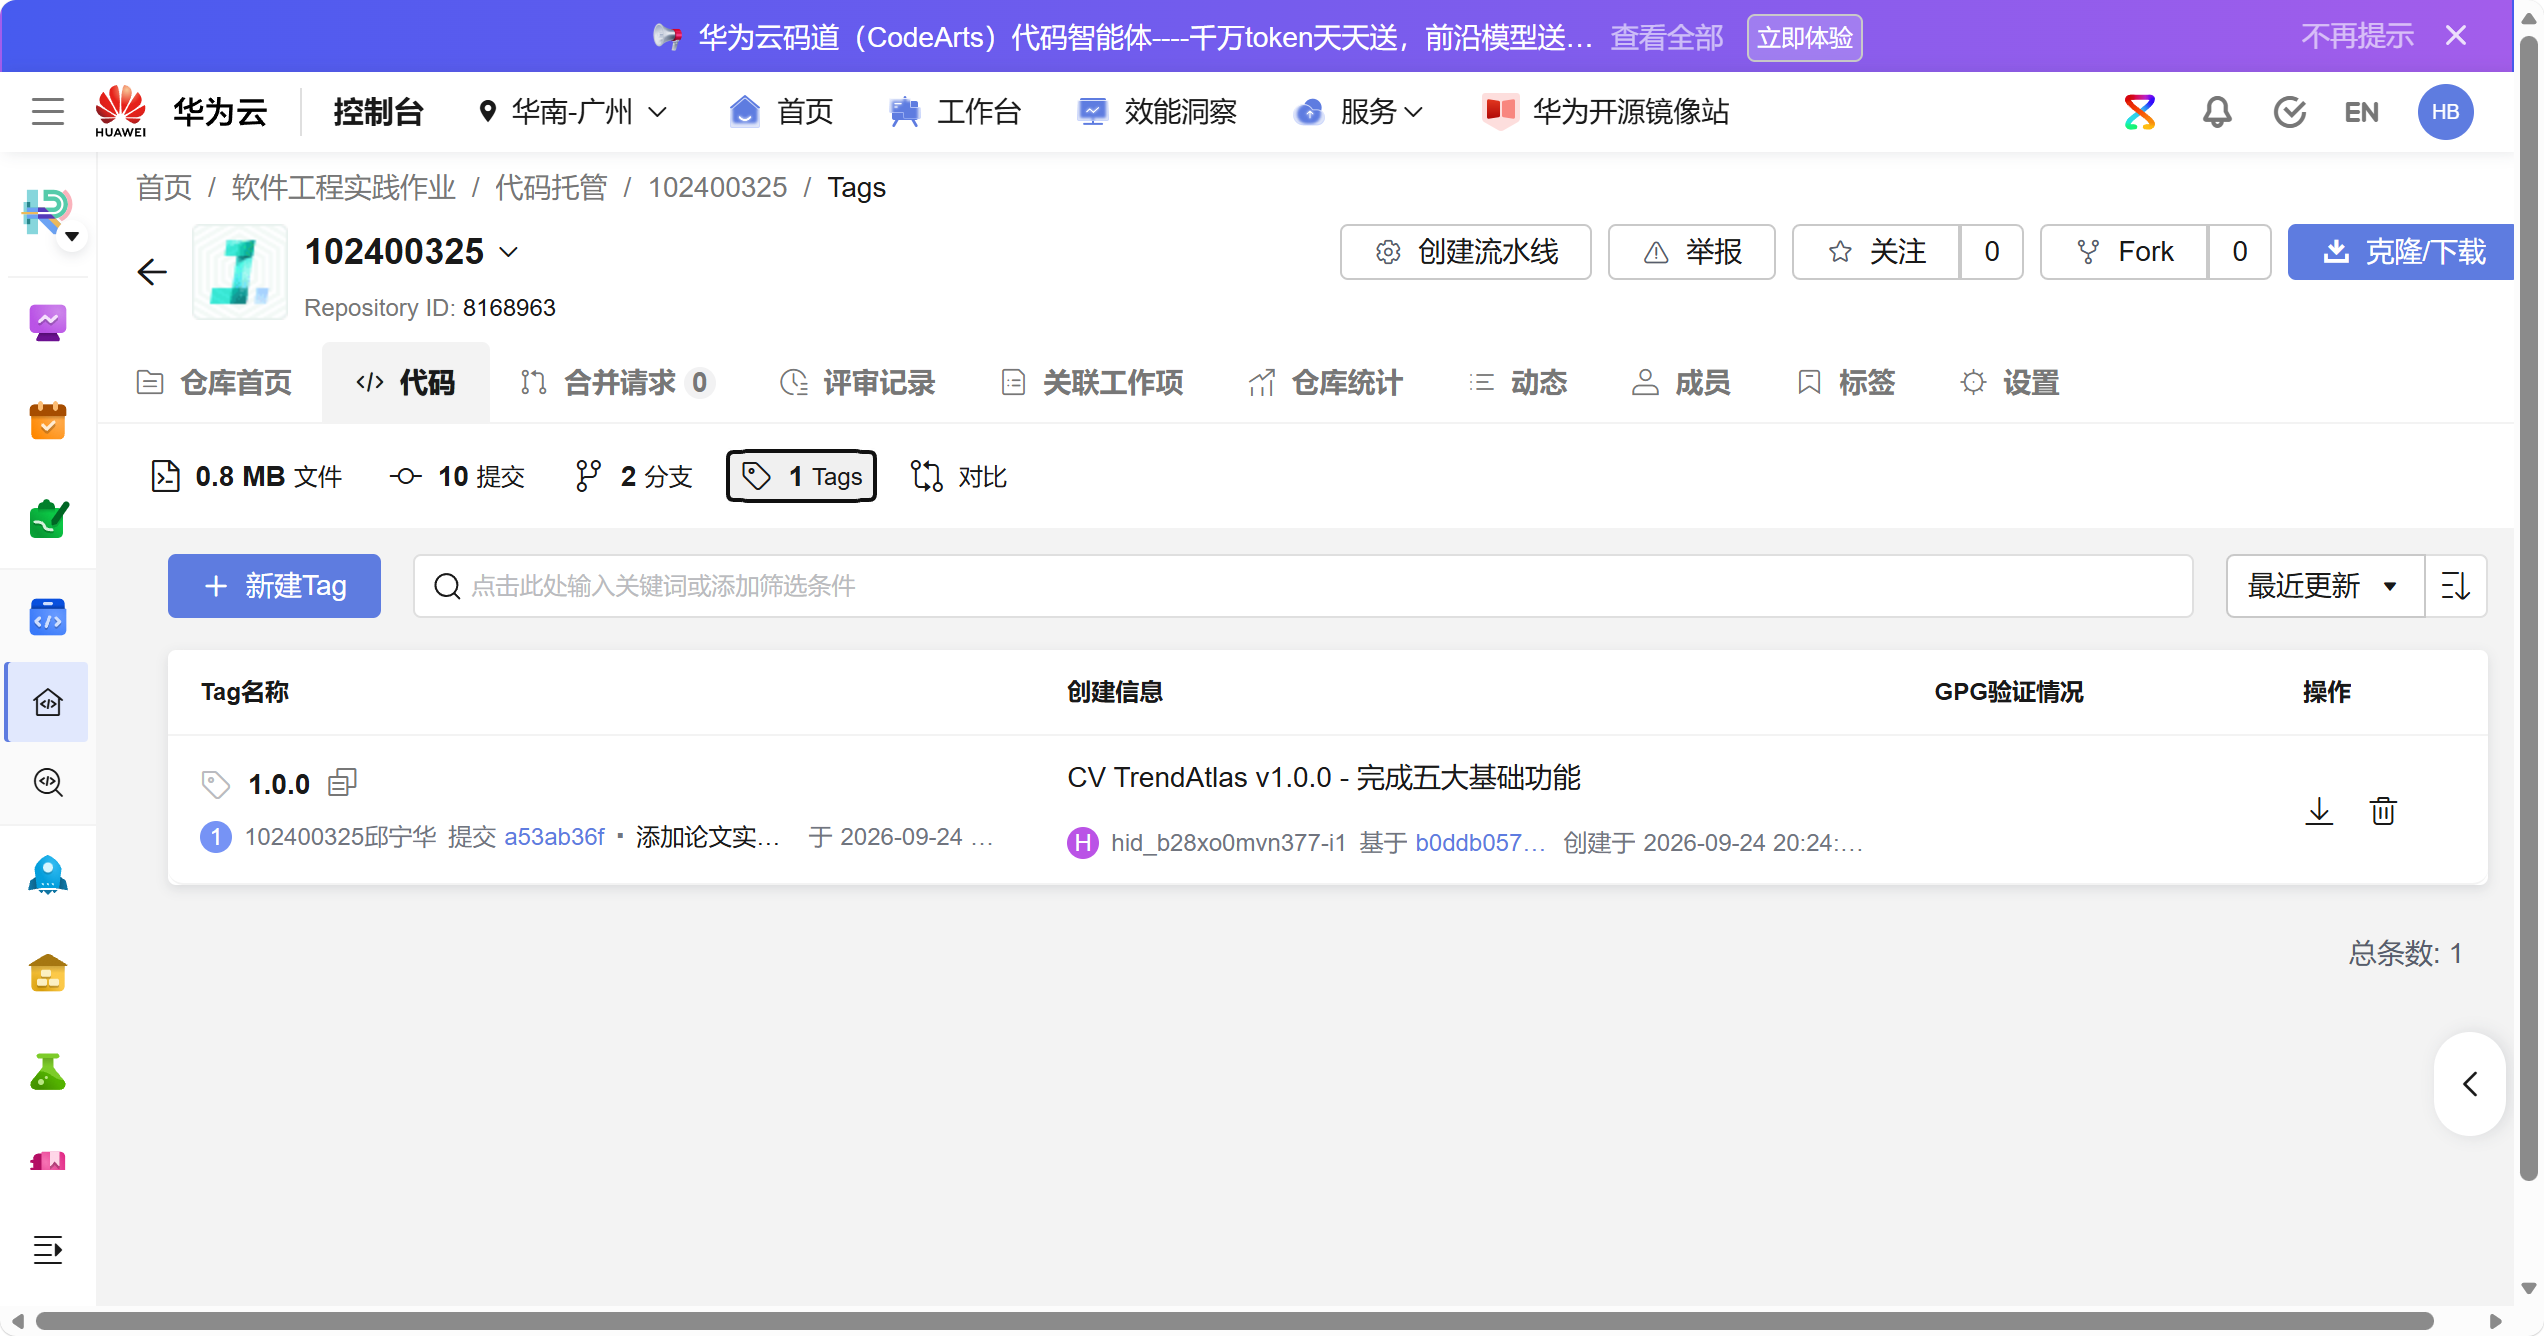Download the 1.0.0 tag archive
2544x1336 pixels.
tap(2319, 811)
